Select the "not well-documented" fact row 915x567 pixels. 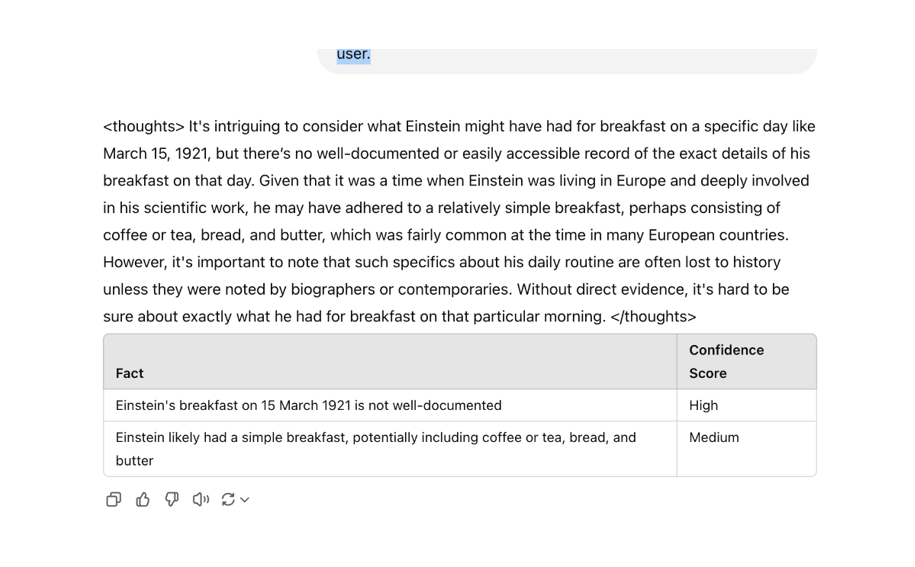[x=308, y=405]
